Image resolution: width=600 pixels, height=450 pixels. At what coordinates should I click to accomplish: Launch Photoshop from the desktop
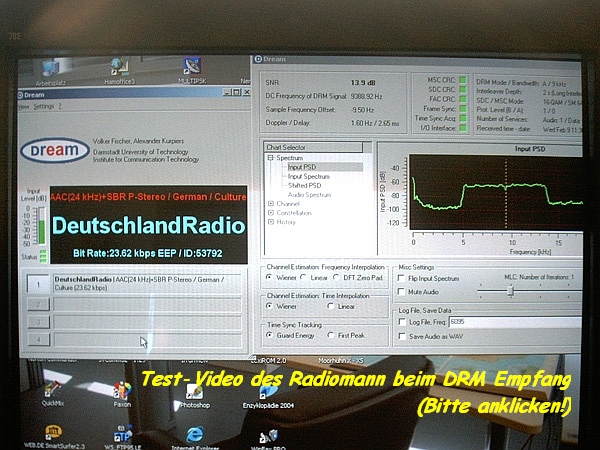tap(195, 394)
